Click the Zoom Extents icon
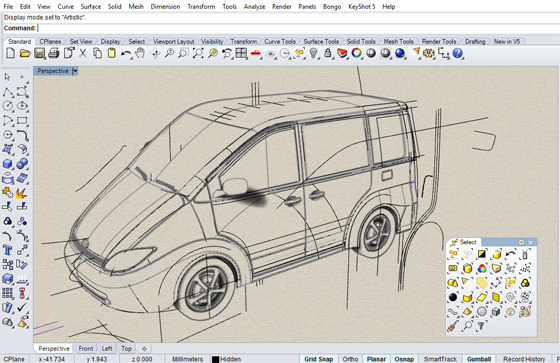Image resolution: width=560 pixels, height=363 pixels. (x=198, y=54)
